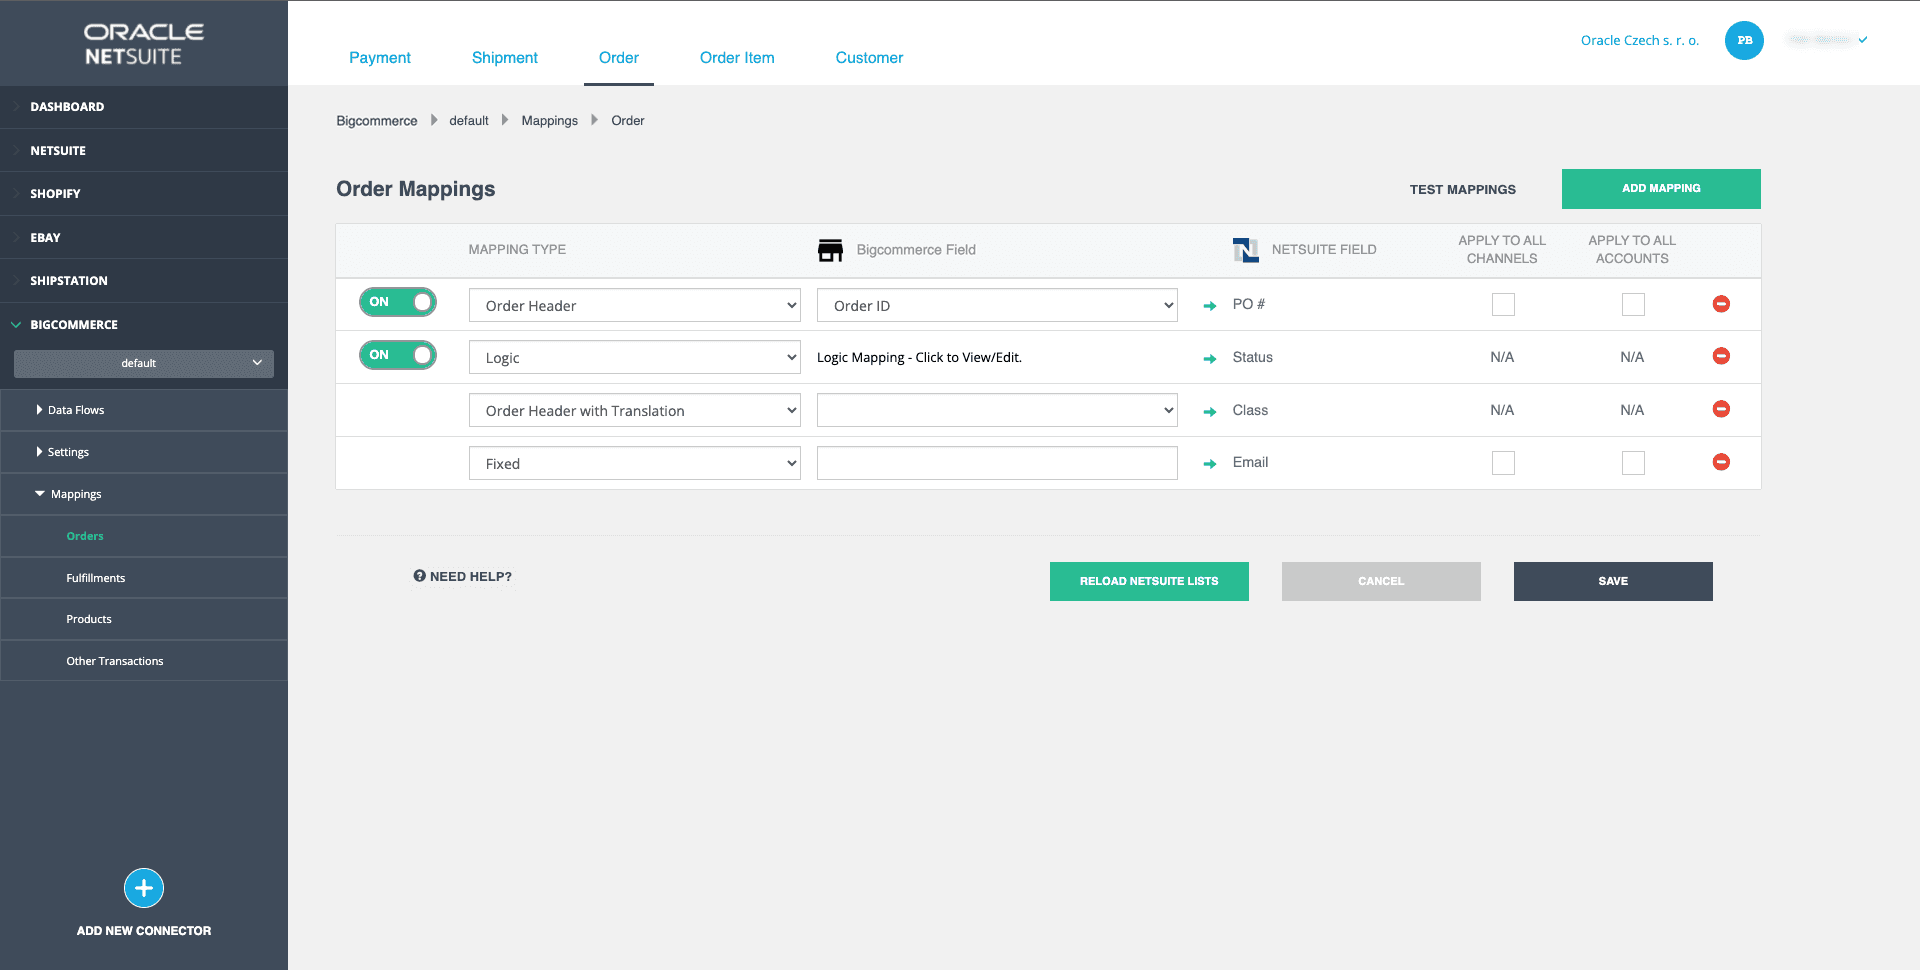Image resolution: width=1920 pixels, height=970 pixels.
Task: Open Orders under Mappings
Action: 85,536
